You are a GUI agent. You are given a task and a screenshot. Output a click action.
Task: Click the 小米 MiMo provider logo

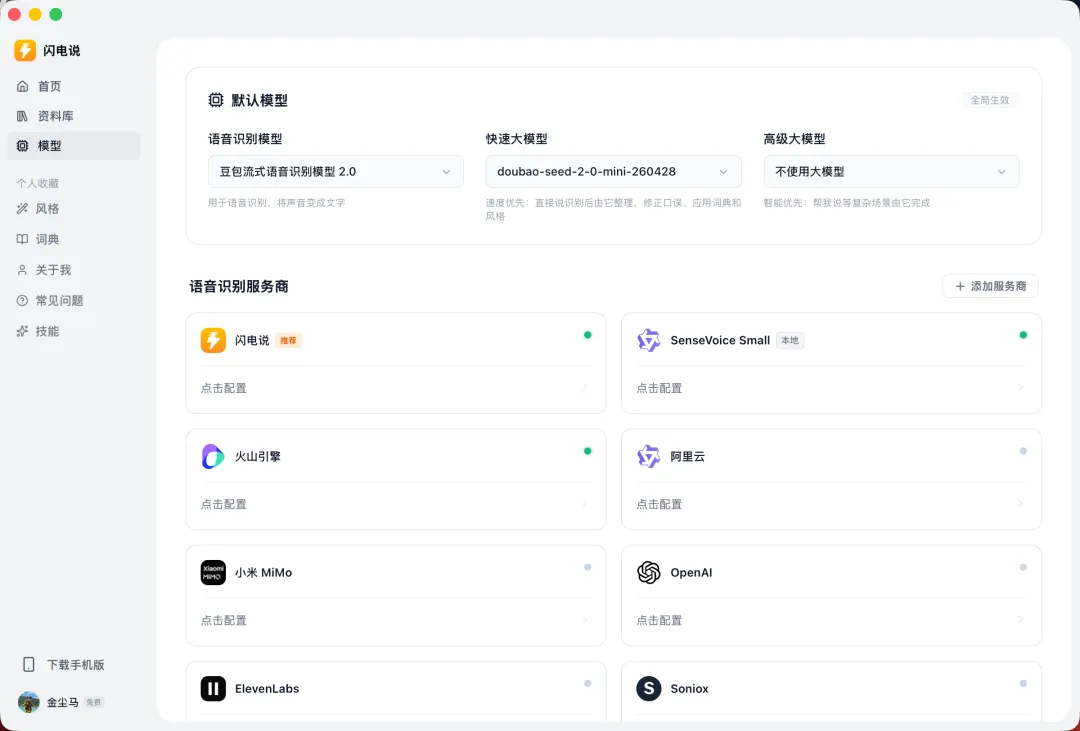tap(213, 573)
